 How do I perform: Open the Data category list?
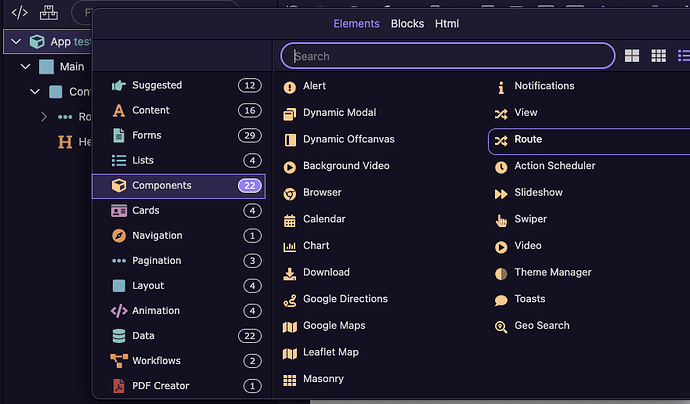click(x=143, y=336)
